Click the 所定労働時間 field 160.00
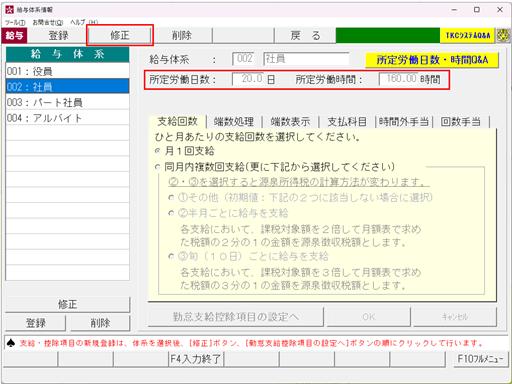The width and height of the screenshot is (512, 384). pos(398,79)
